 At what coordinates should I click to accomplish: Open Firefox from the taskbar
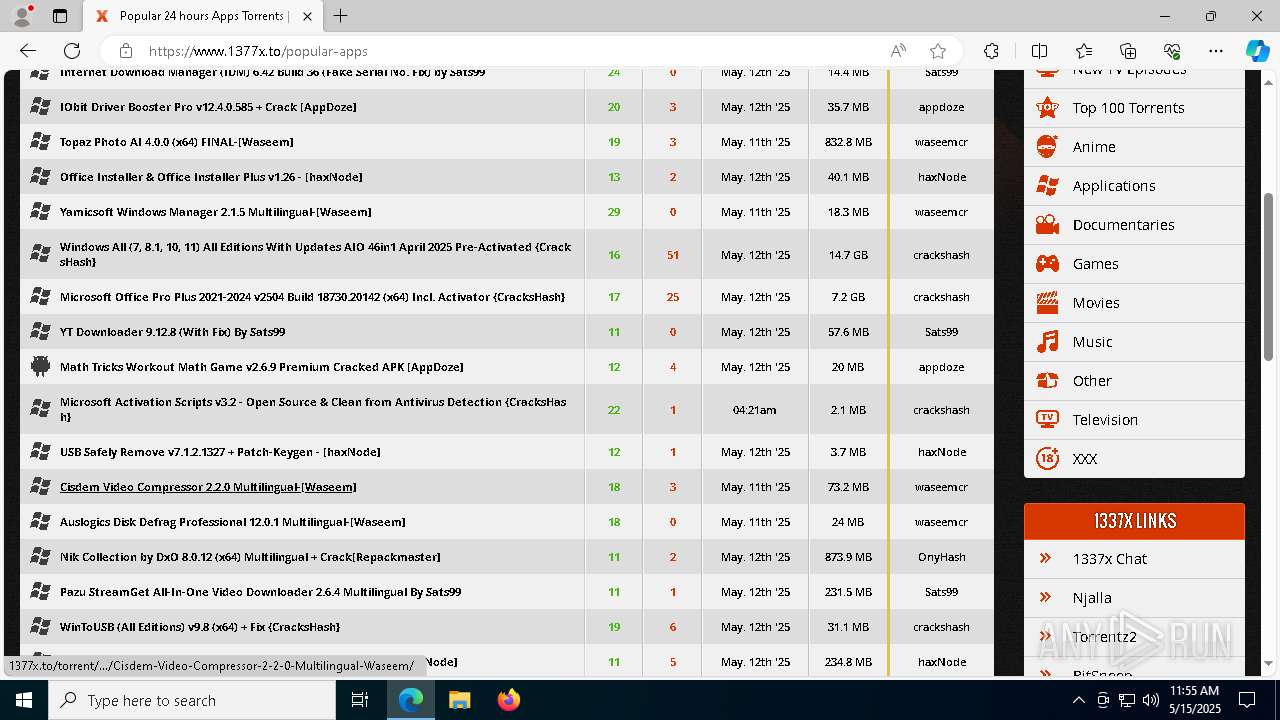[x=509, y=700]
